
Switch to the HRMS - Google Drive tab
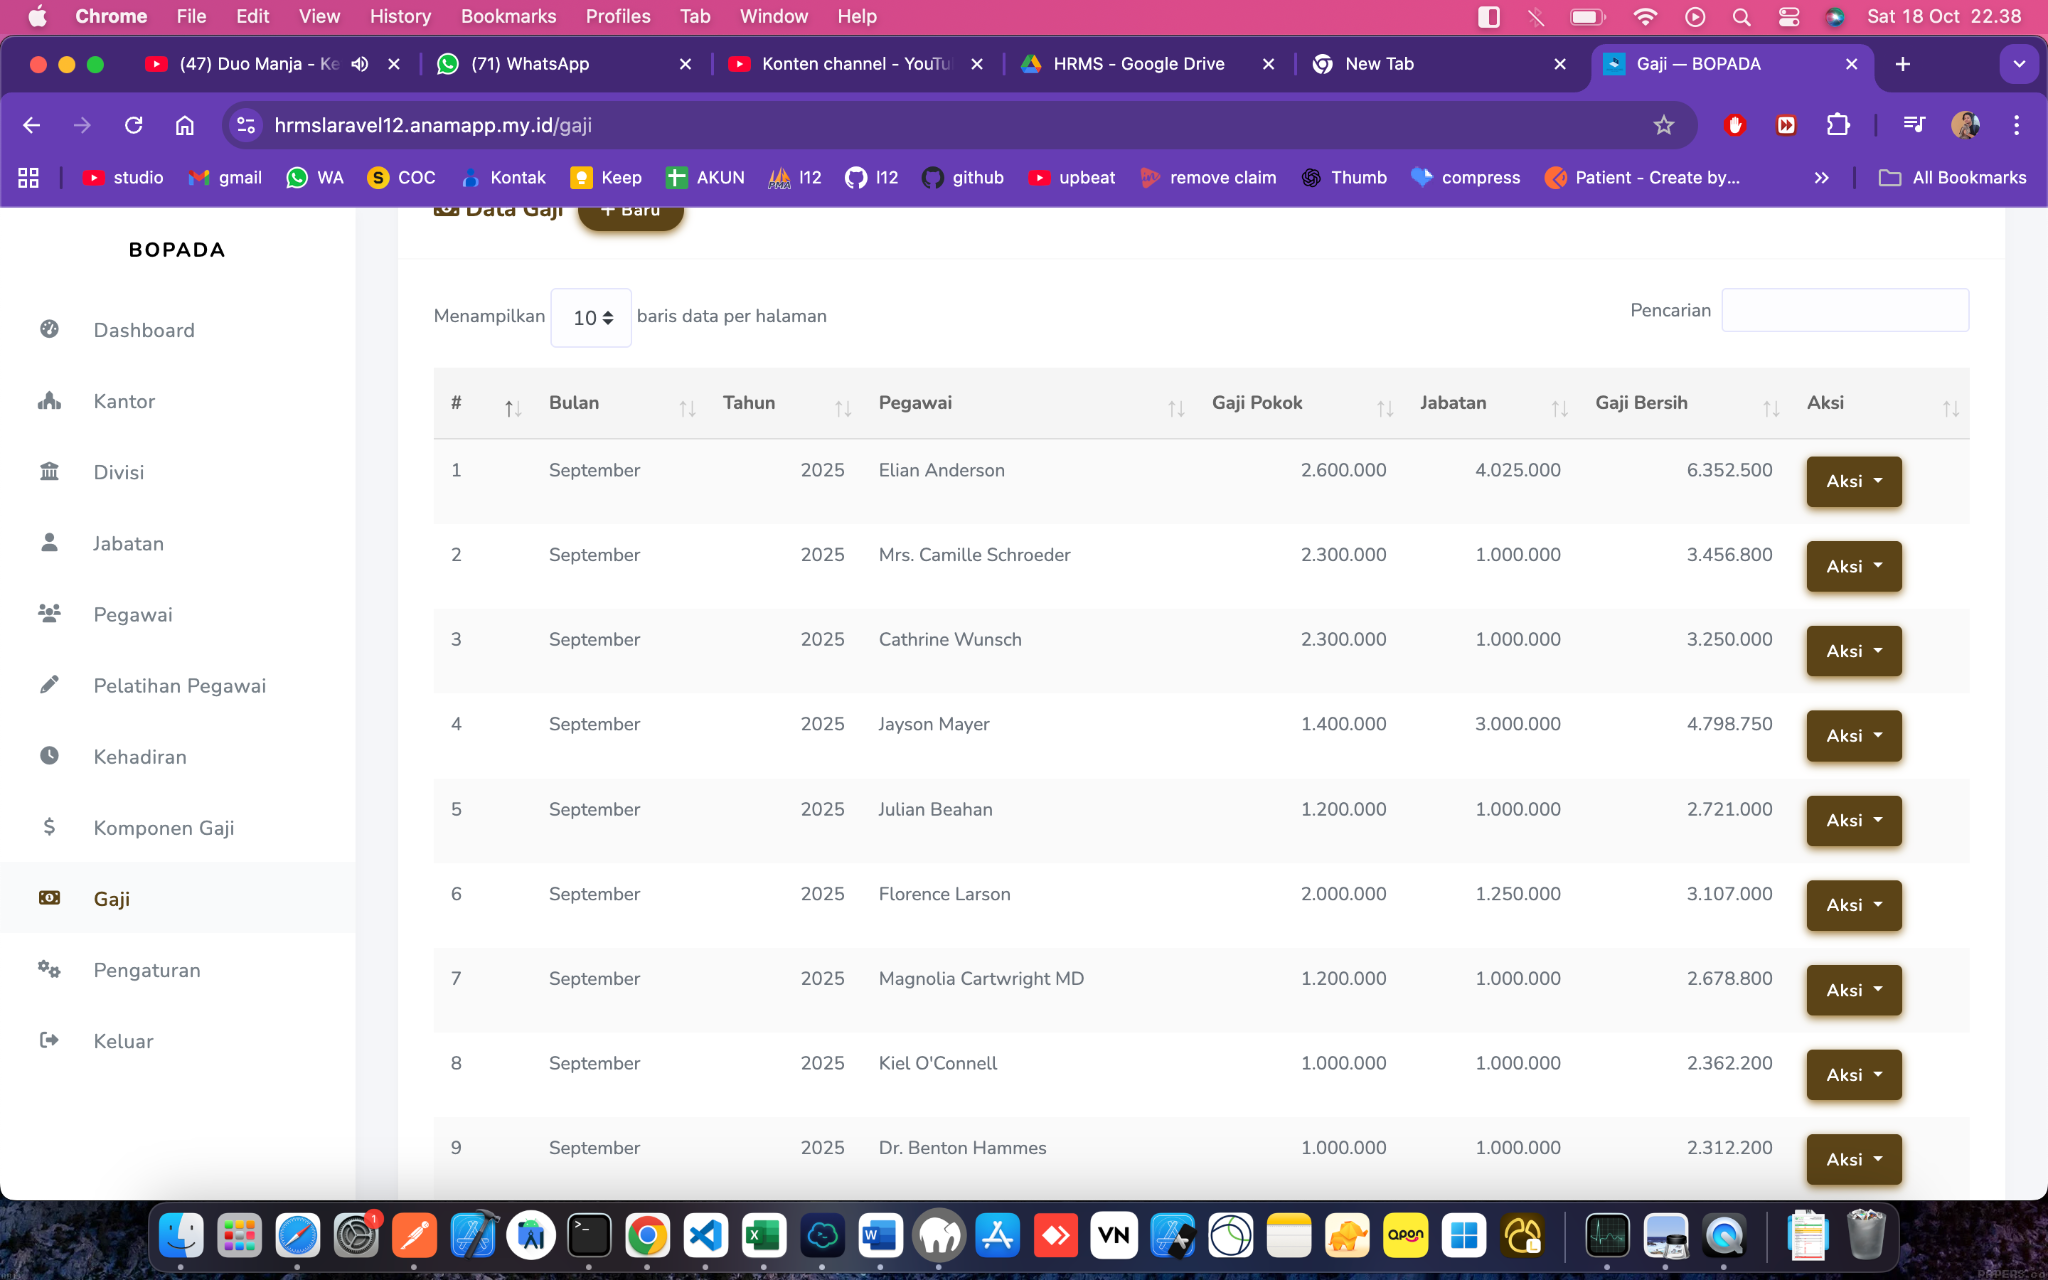click(x=1138, y=64)
